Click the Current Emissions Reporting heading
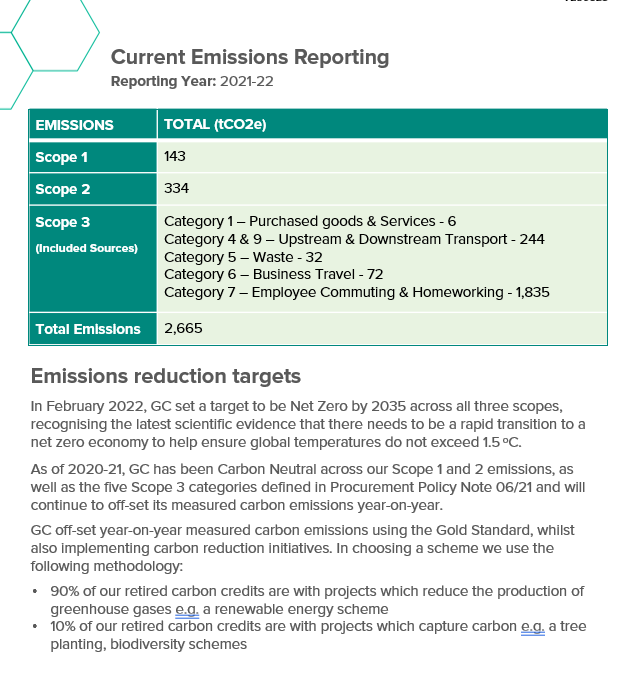633x694 pixels. (x=250, y=57)
